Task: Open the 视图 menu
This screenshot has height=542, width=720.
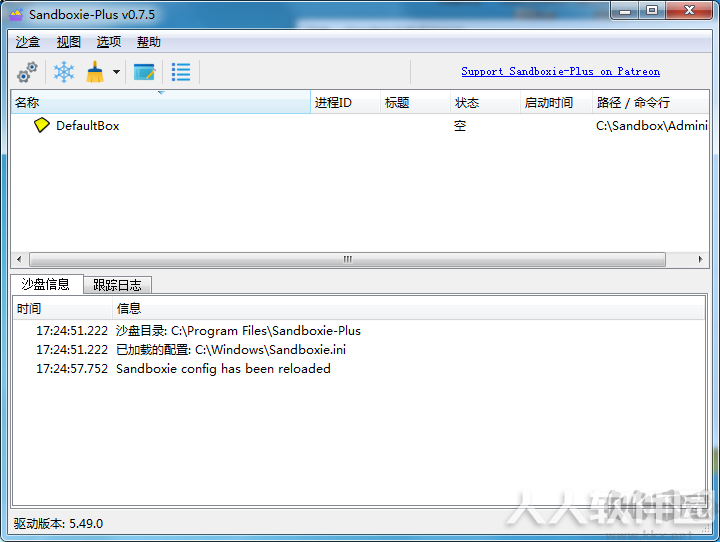Action: click(68, 42)
